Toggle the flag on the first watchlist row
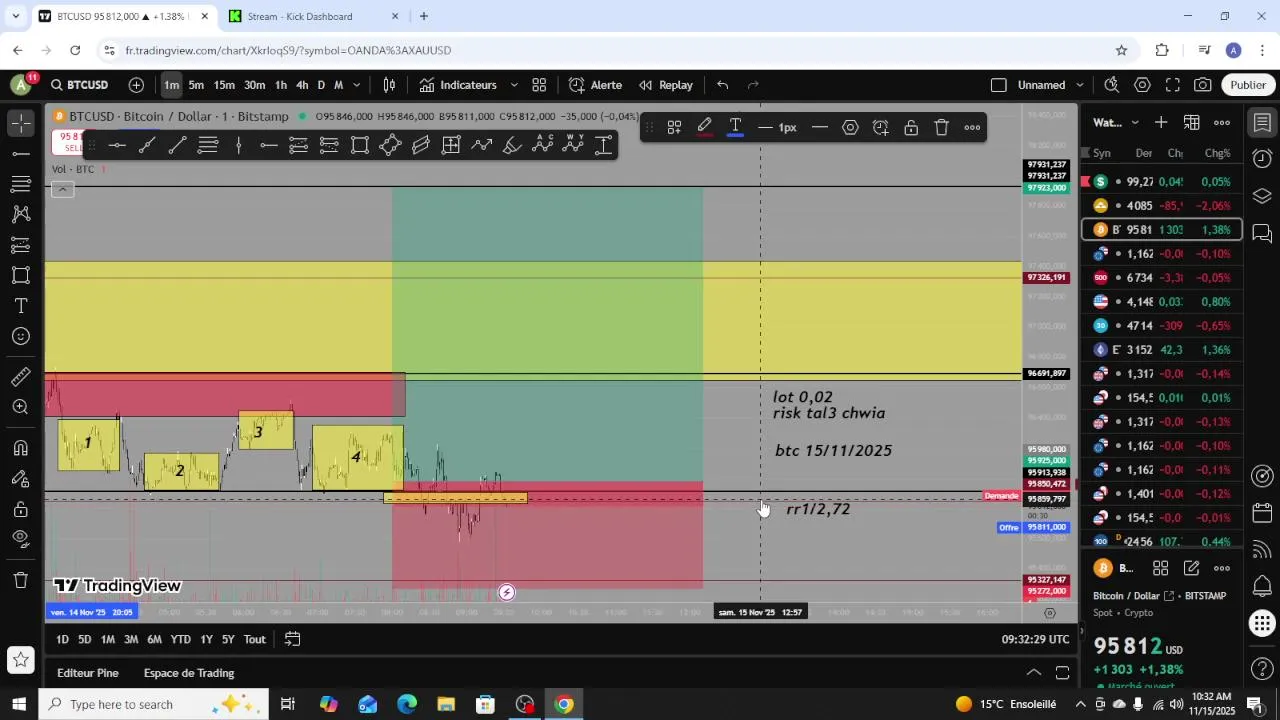The width and height of the screenshot is (1280, 720). 1086,182
